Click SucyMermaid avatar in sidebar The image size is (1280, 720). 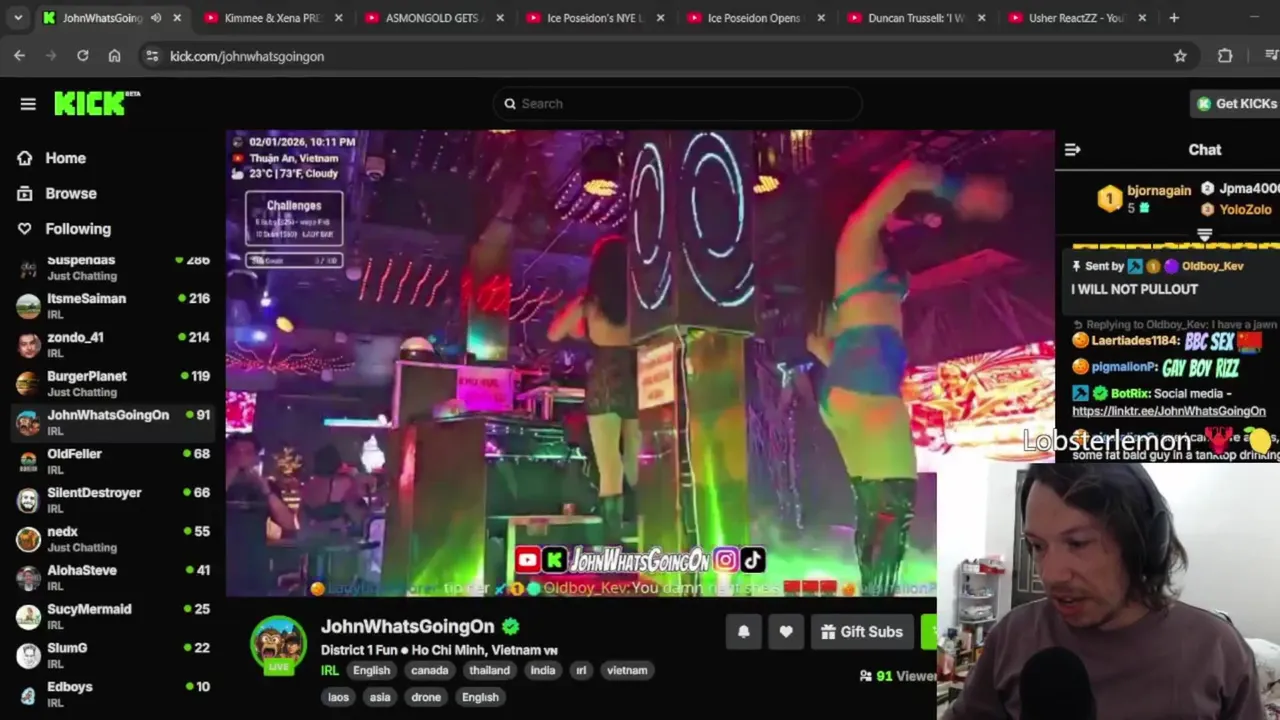tap(29, 617)
